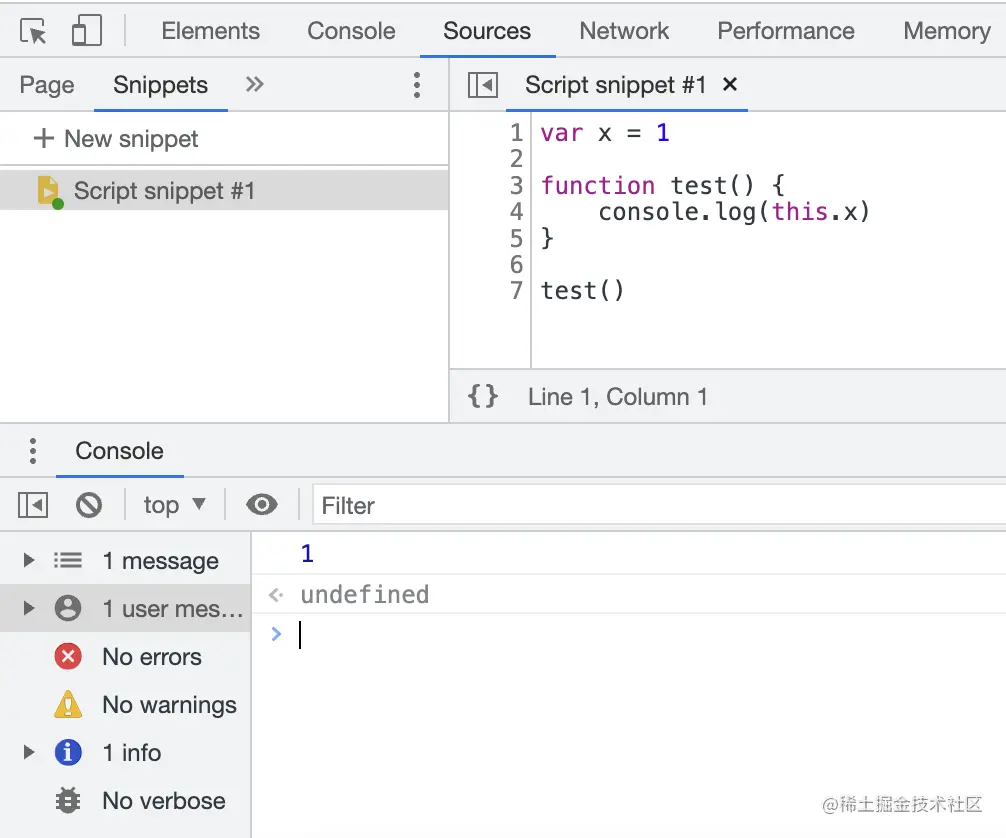This screenshot has width=1006, height=838.
Task: Open the Snippets pane three-dot menu
Action: tap(417, 85)
